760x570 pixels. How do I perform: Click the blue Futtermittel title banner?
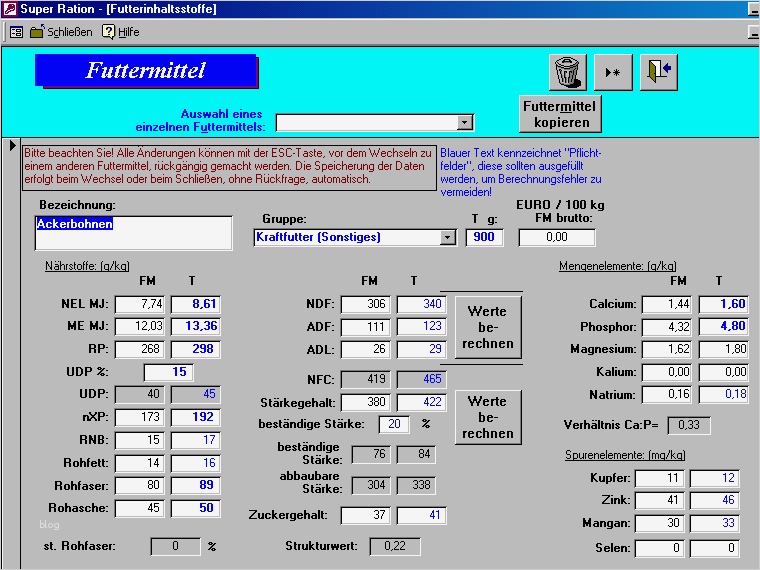(145, 70)
